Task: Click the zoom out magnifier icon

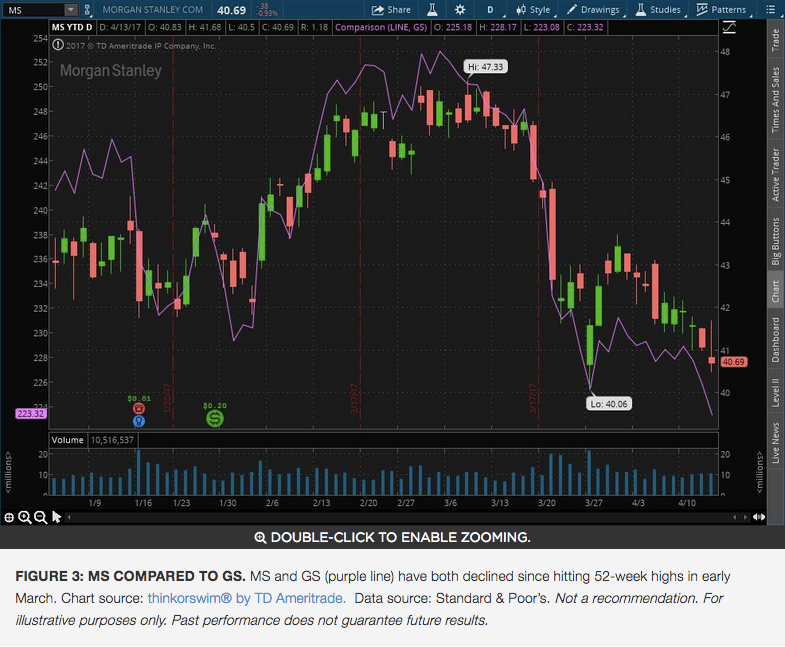Action: coord(41,517)
